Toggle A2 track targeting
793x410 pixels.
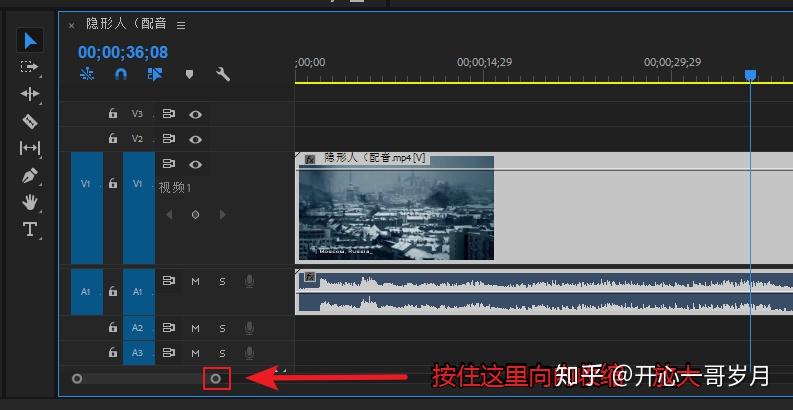tap(139, 328)
